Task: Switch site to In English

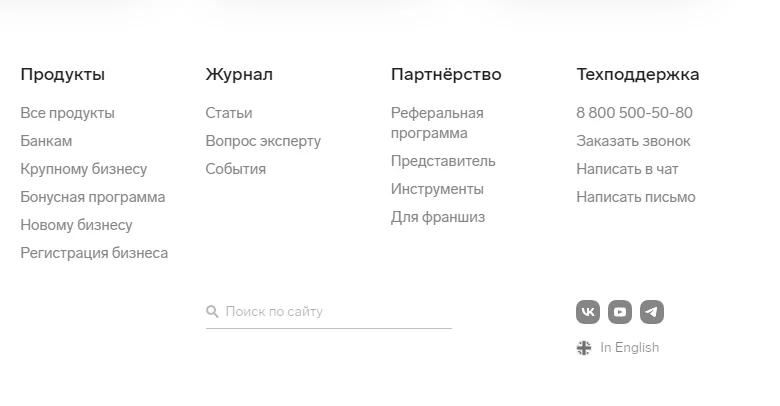Action: coord(629,348)
